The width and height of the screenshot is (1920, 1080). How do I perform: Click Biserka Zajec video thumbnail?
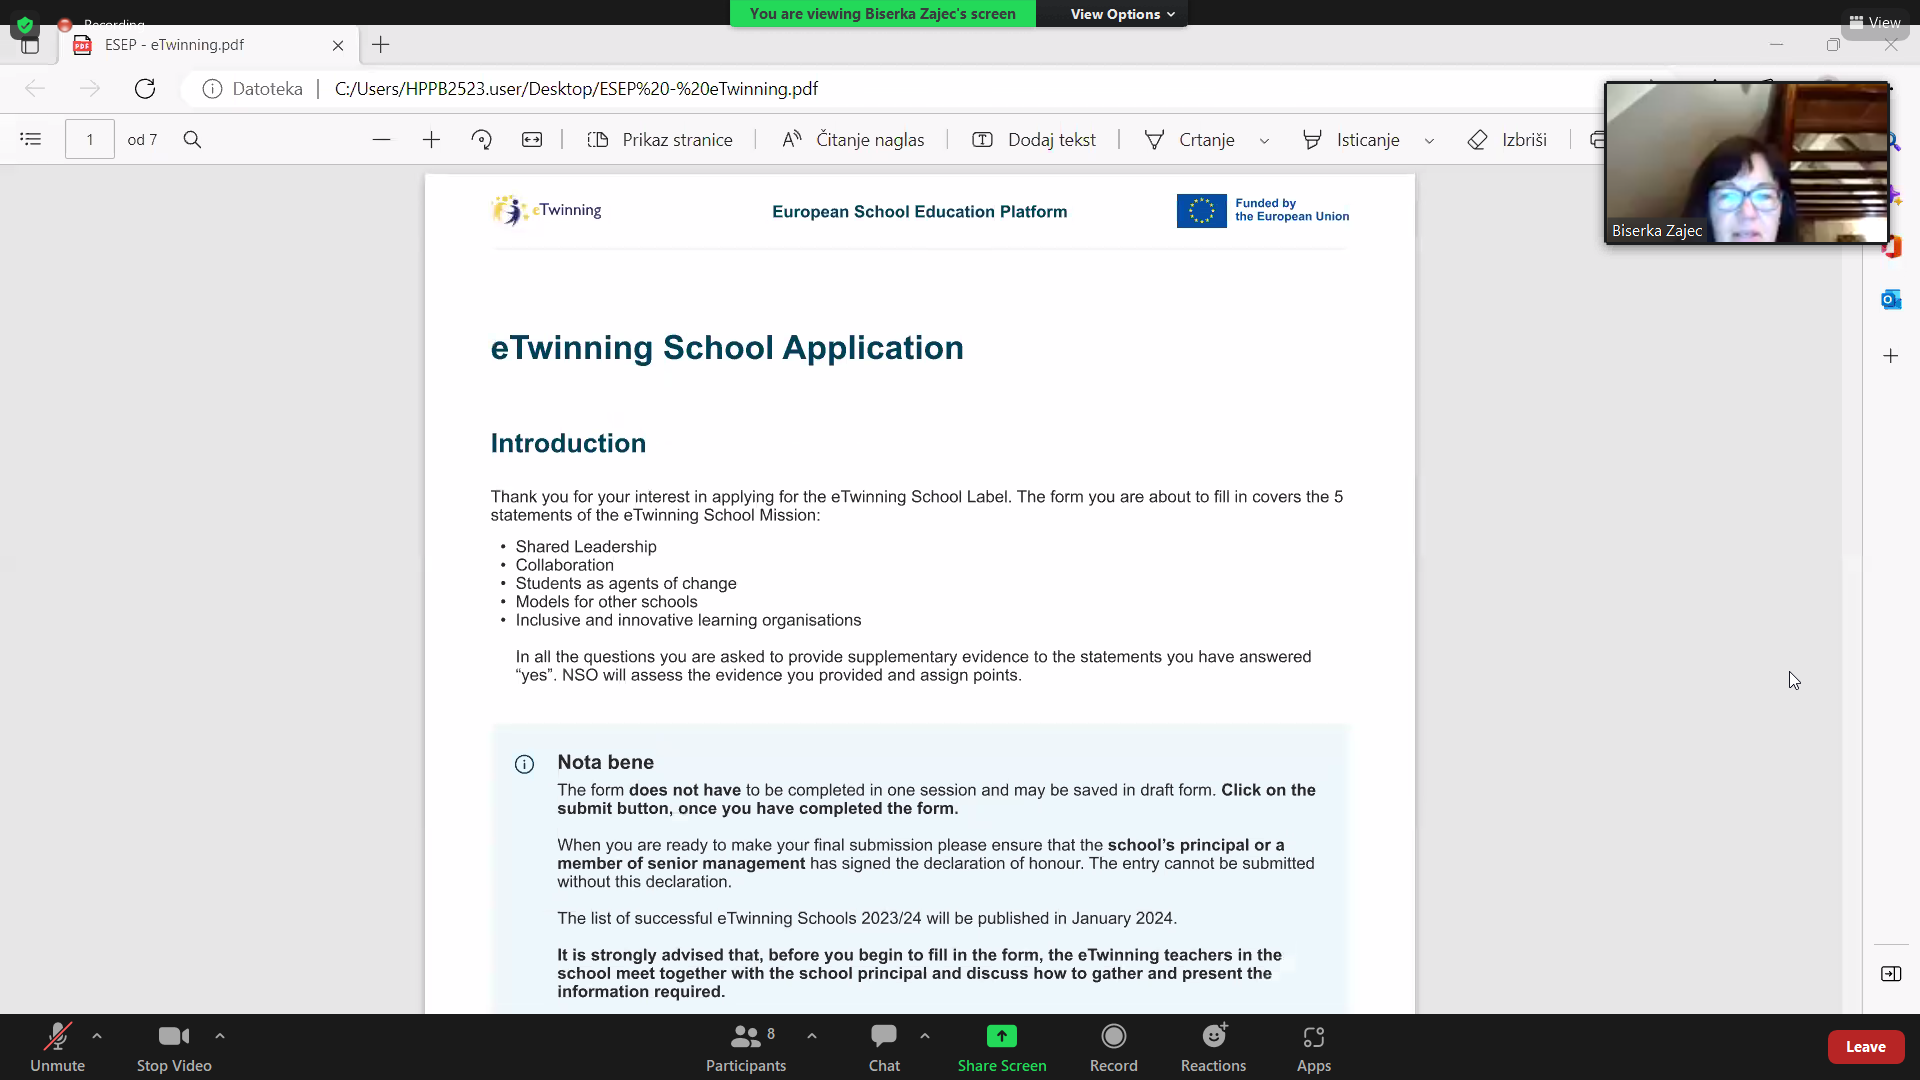tap(1747, 163)
